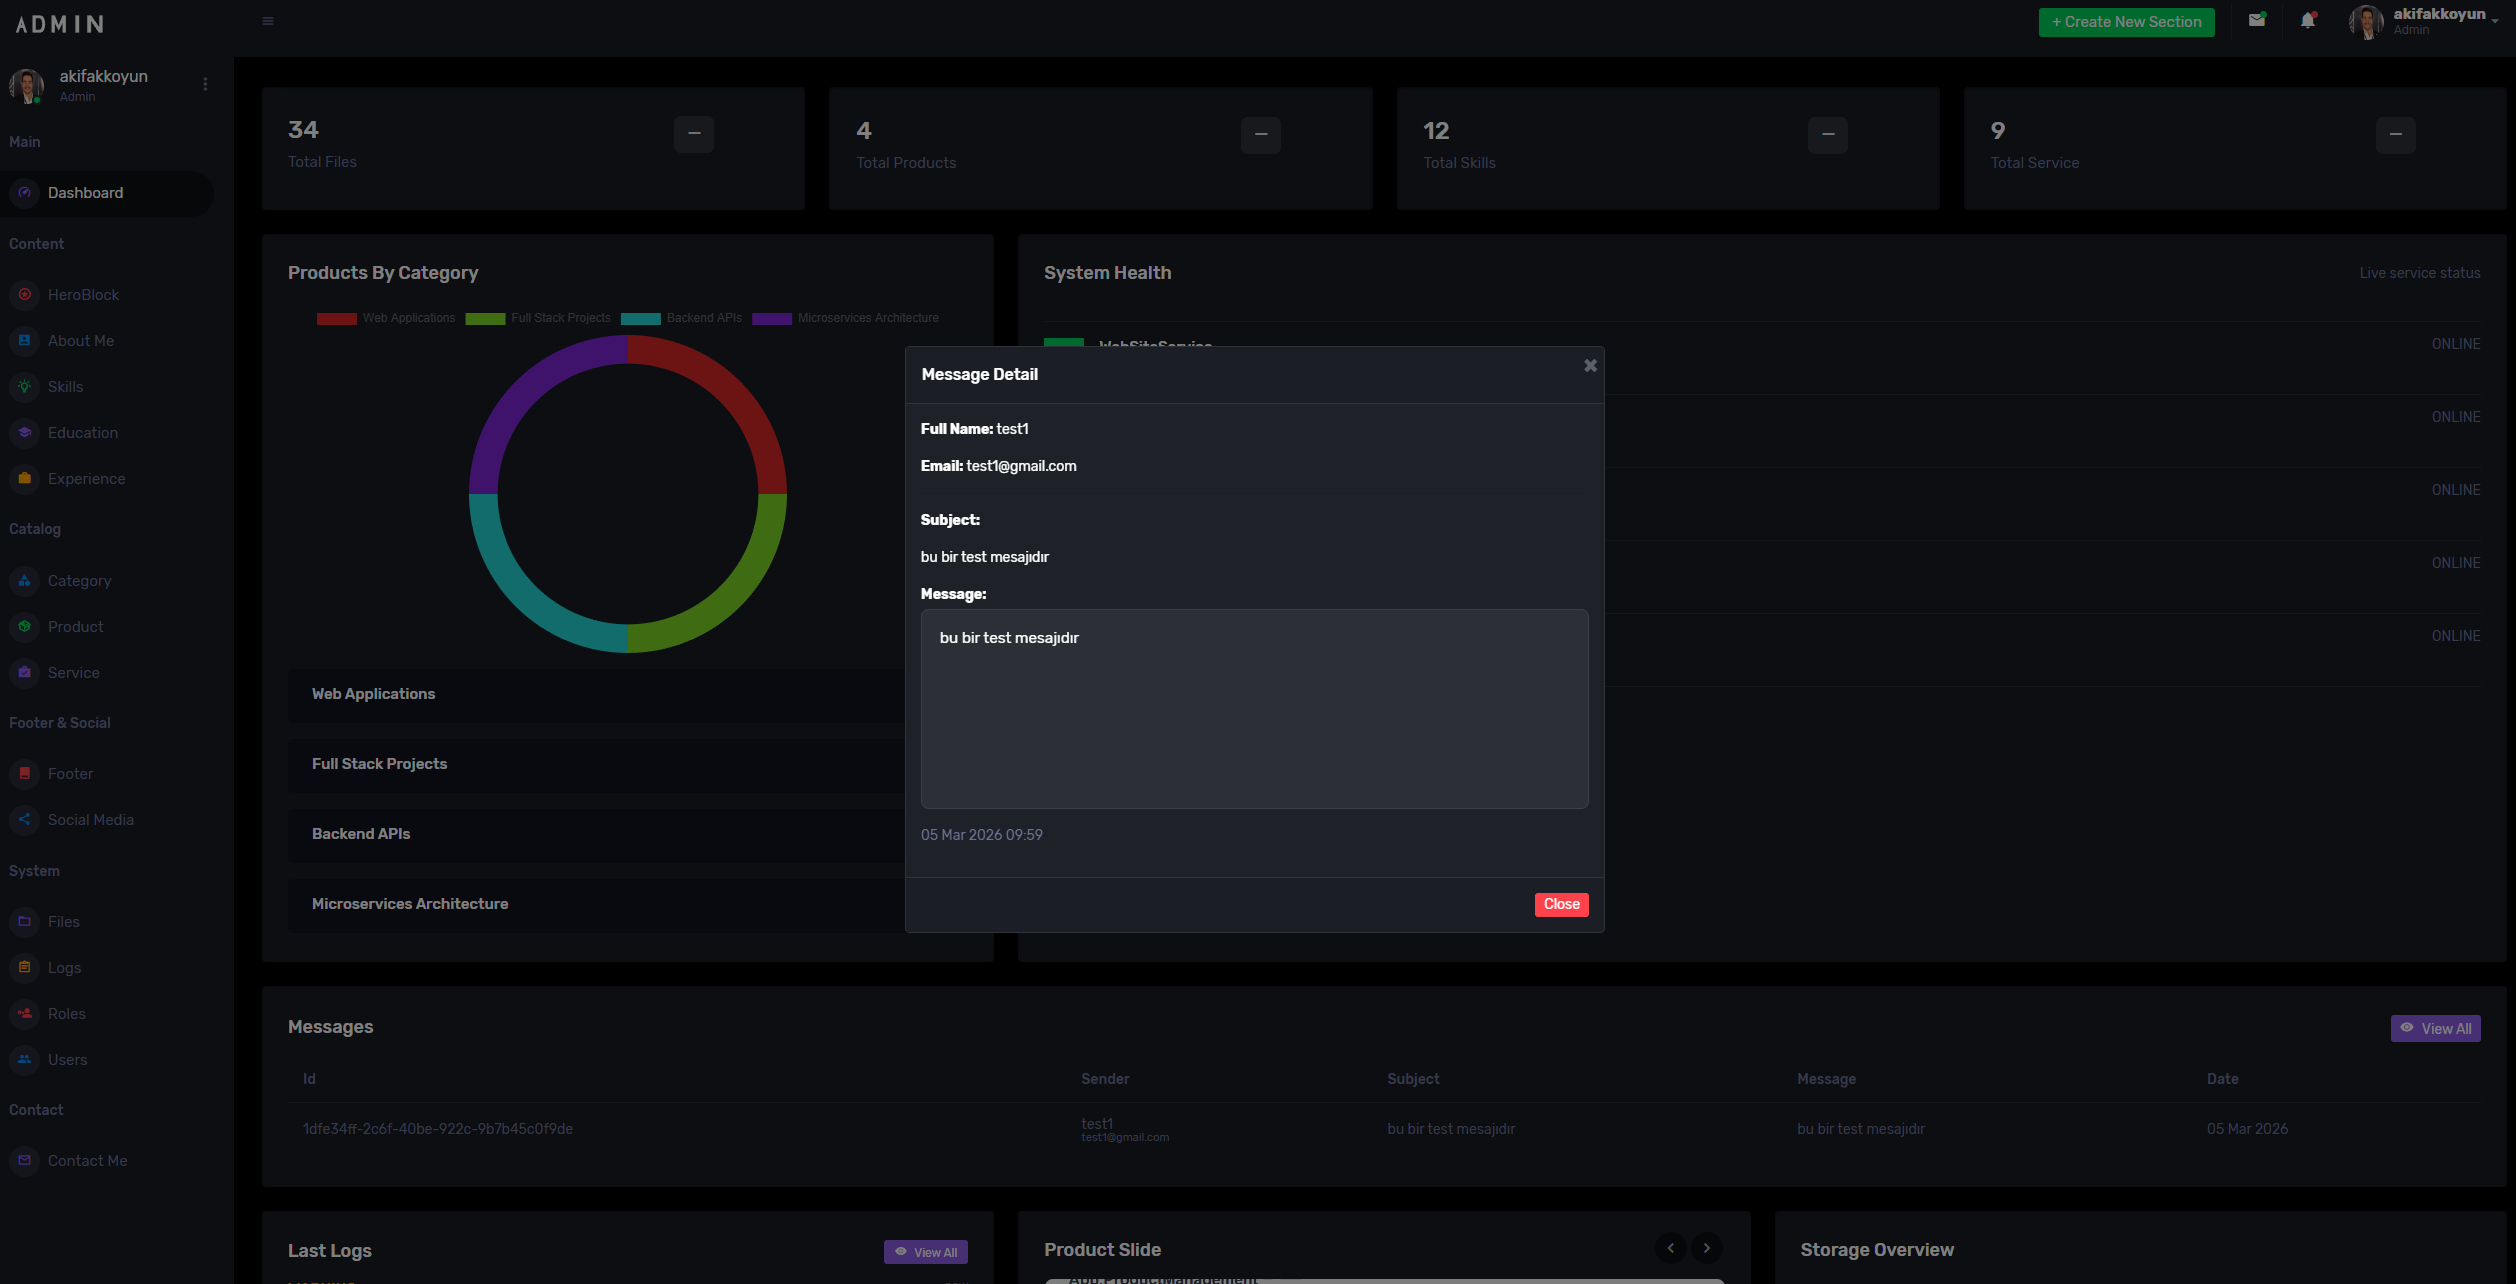Toggle the sidebar with the hamburger icon

(x=268, y=20)
